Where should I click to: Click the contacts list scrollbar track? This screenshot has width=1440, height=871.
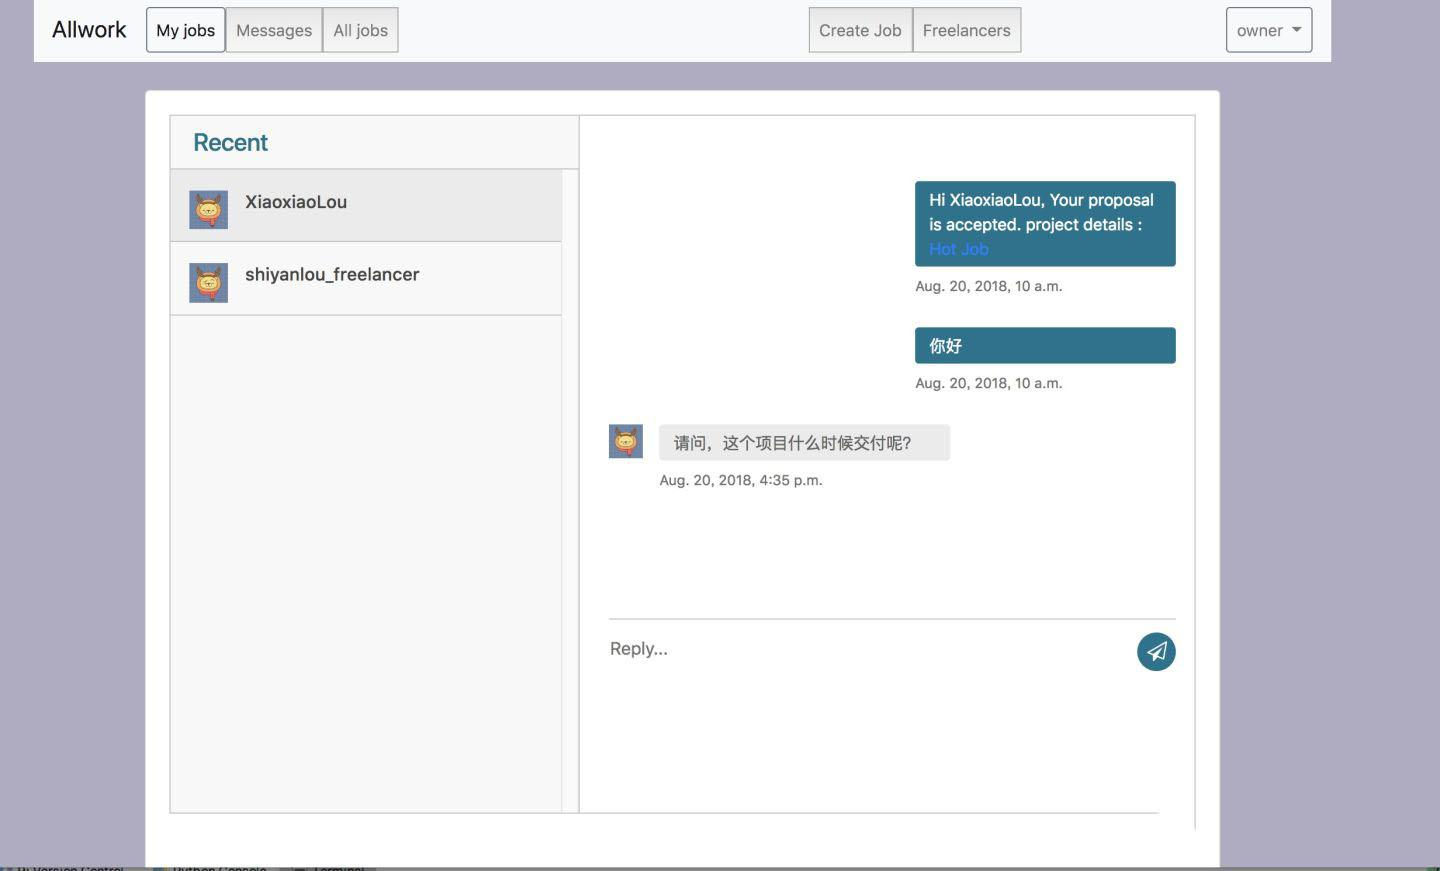(570, 490)
